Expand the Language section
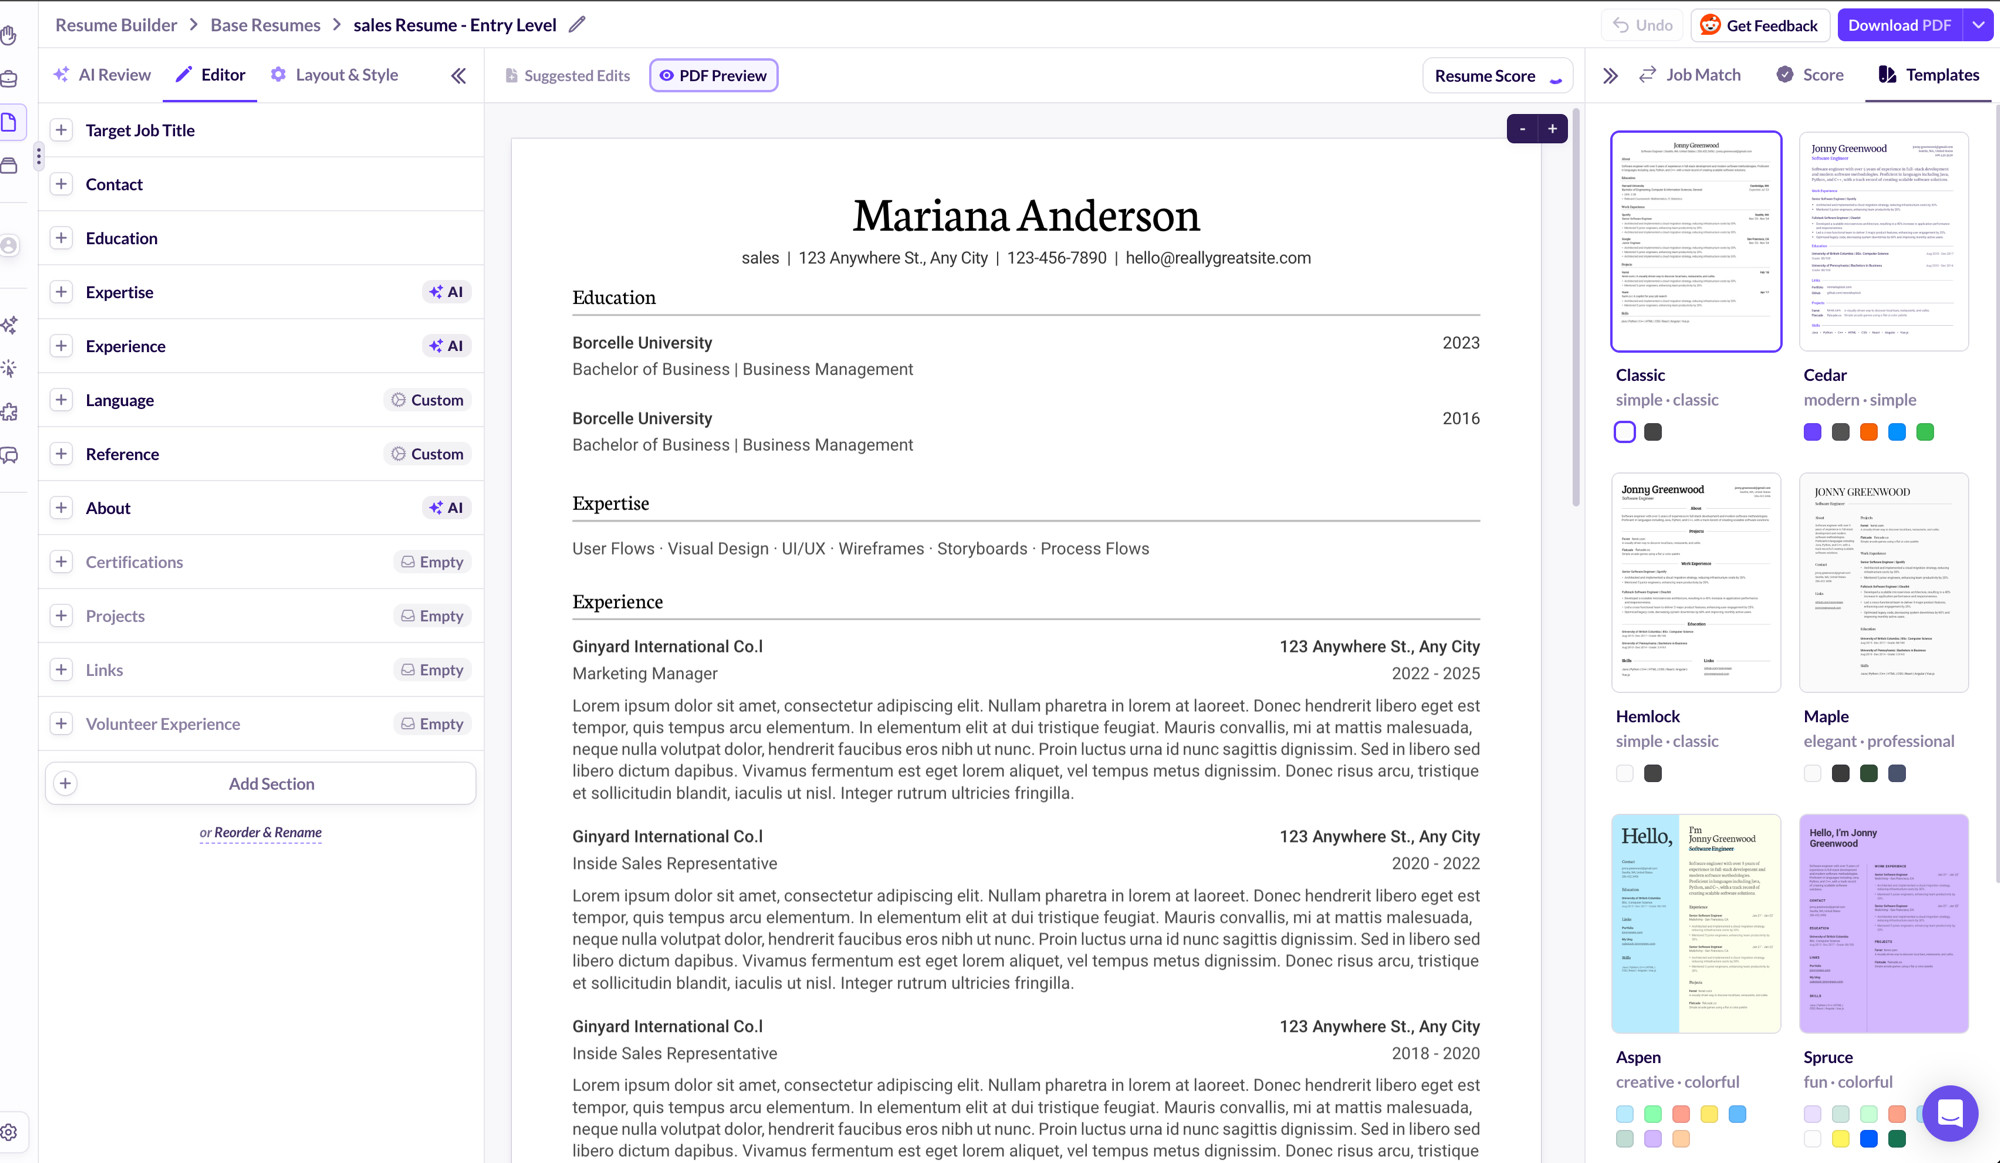Screen dimensions: 2000x1163 coord(61,400)
